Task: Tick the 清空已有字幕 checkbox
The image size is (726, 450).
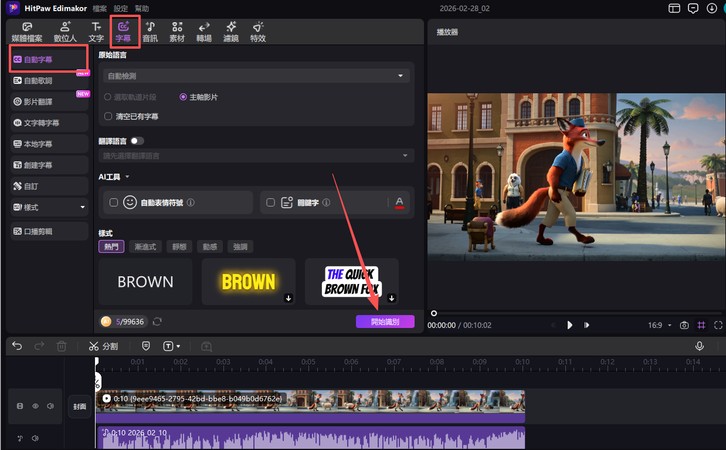Action: 108,116
